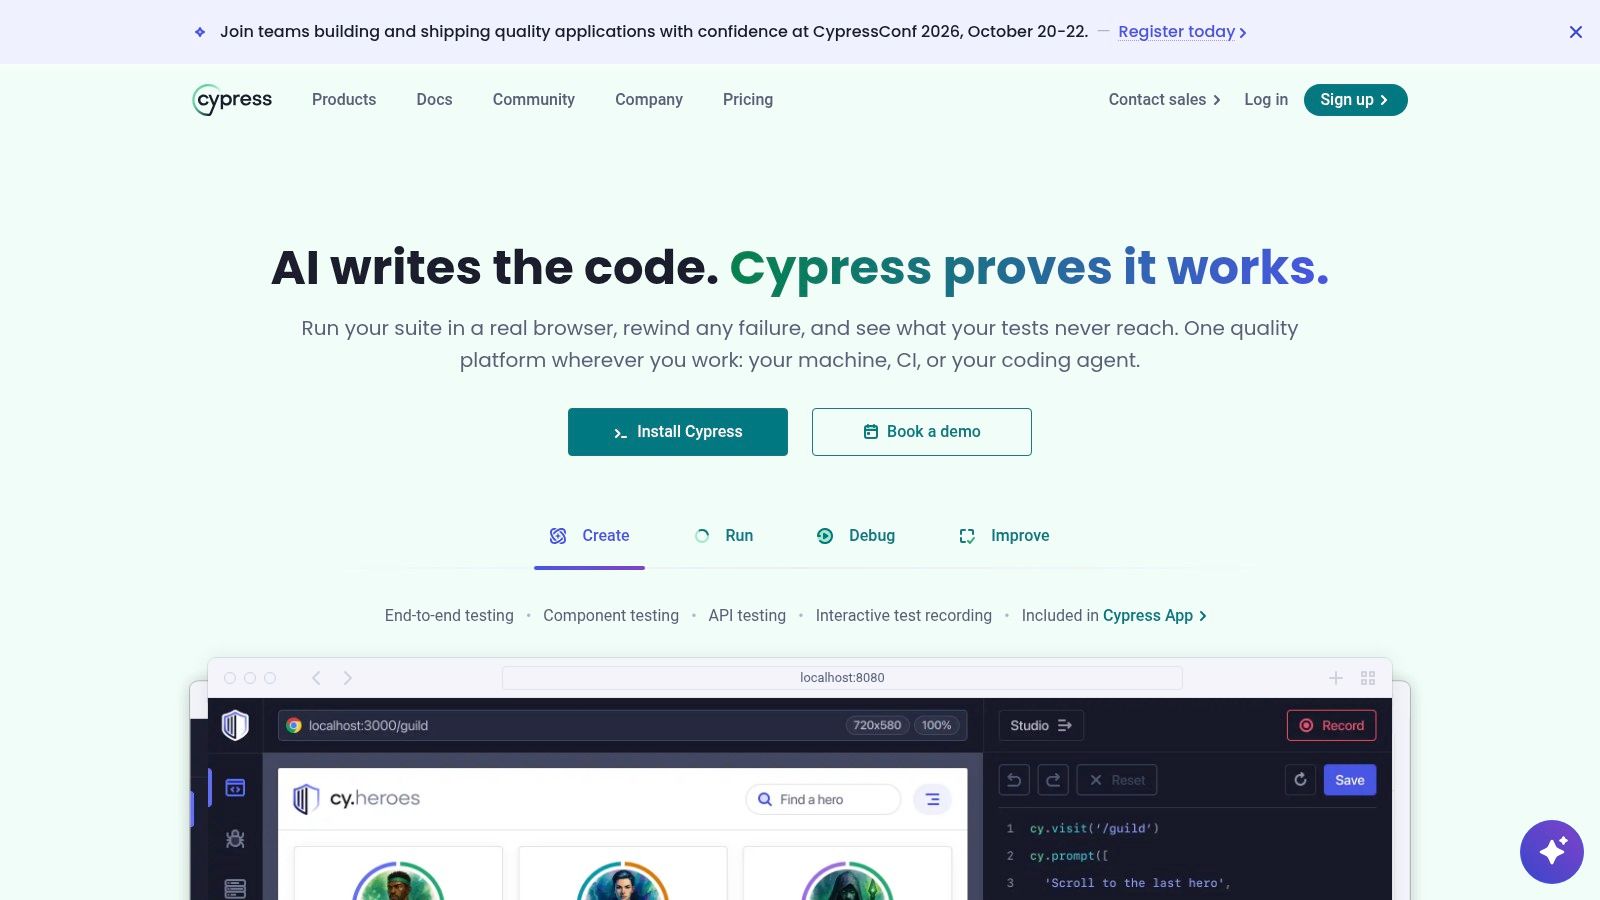Click the hooded hero avatar card
Image resolution: width=1600 pixels, height=900 pixels.
(847, 874)
